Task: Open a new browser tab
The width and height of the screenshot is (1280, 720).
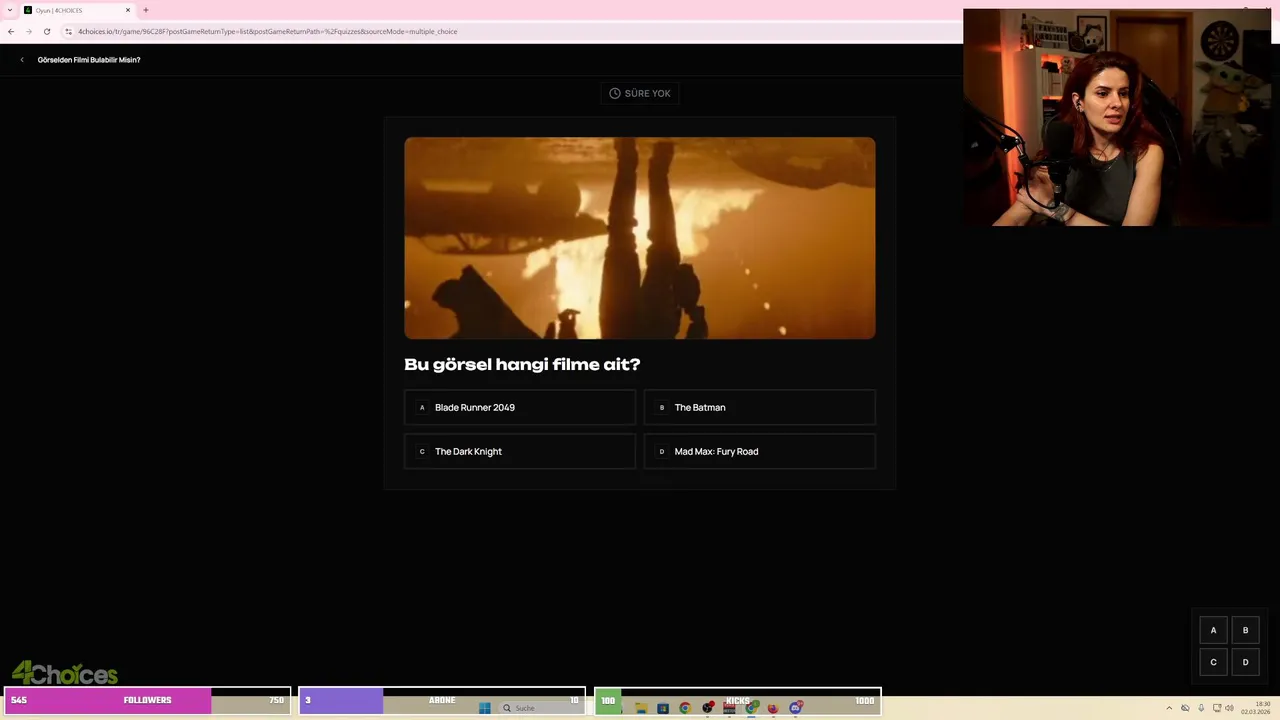Action: pyautogui.click(x=145, y=10)
